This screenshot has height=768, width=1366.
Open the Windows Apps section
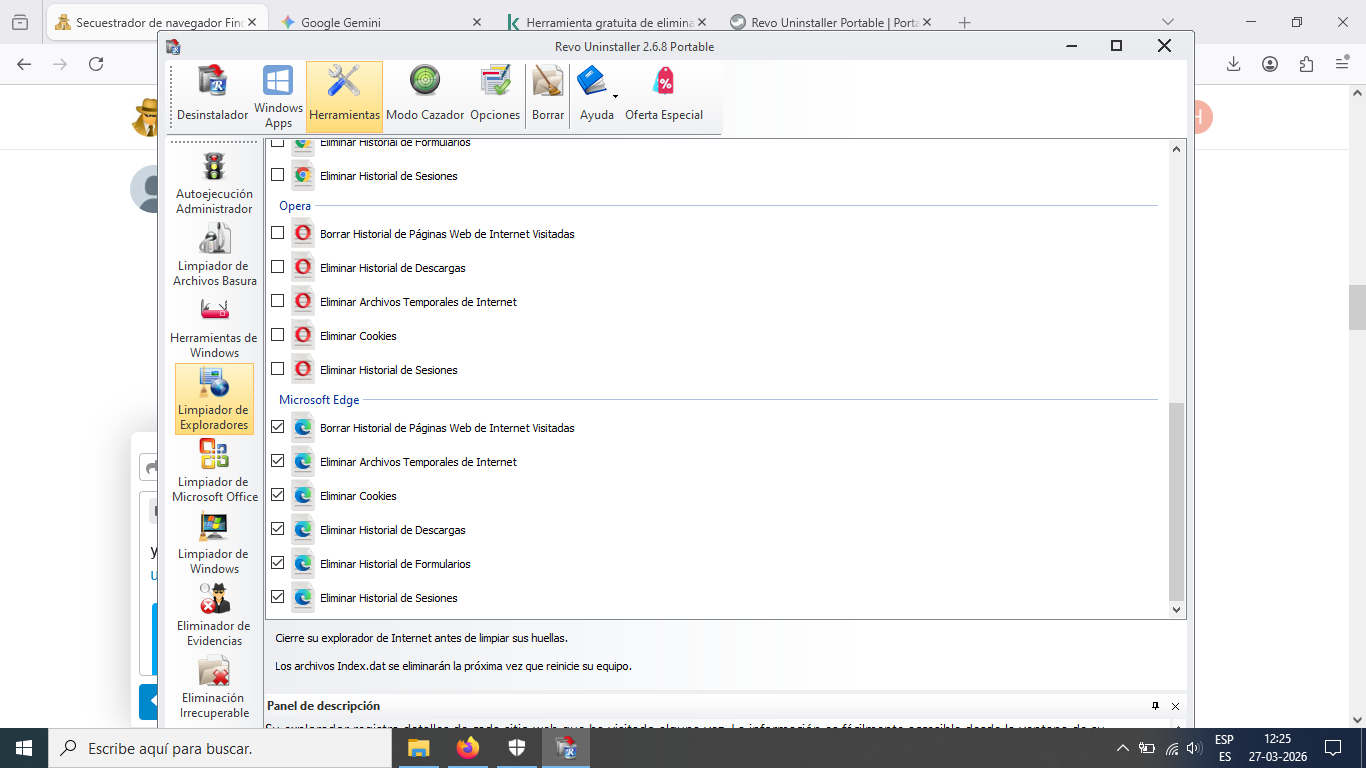pyautogui.click(x=278, y=96)
